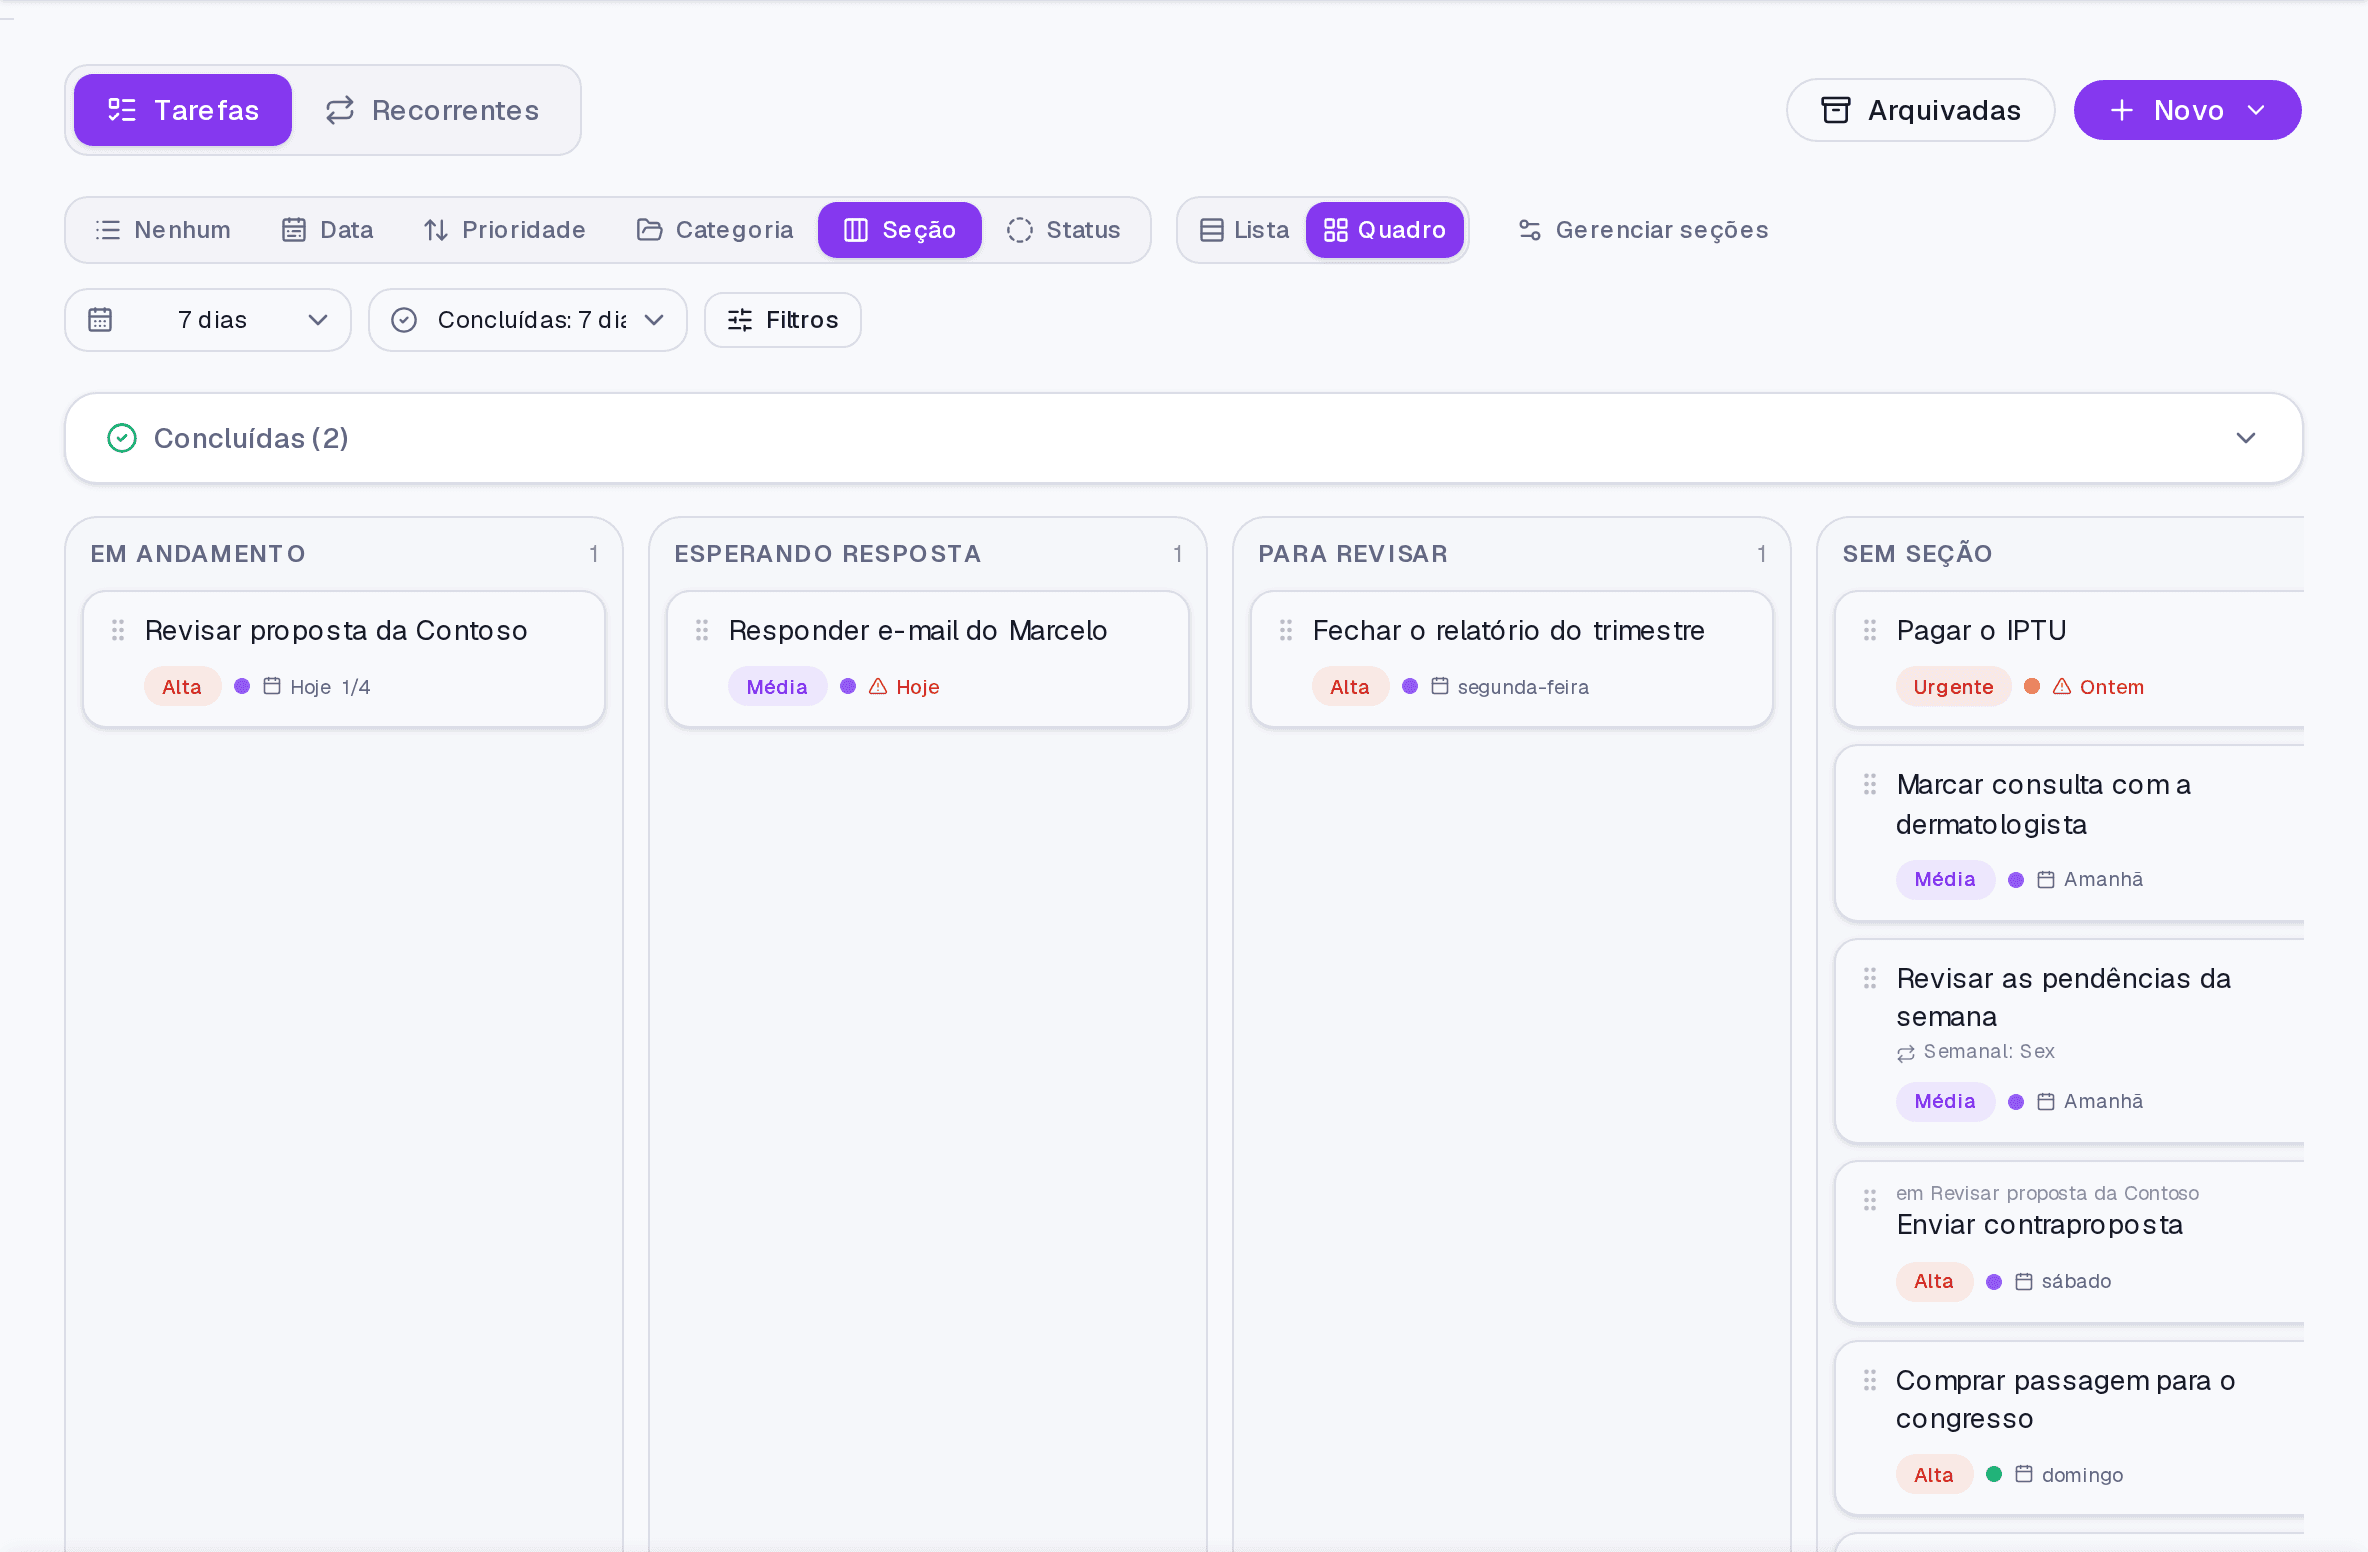This screenshot has width=2368, height=1552.
Task: Open the Filtros panel
Action: point(783,320)
